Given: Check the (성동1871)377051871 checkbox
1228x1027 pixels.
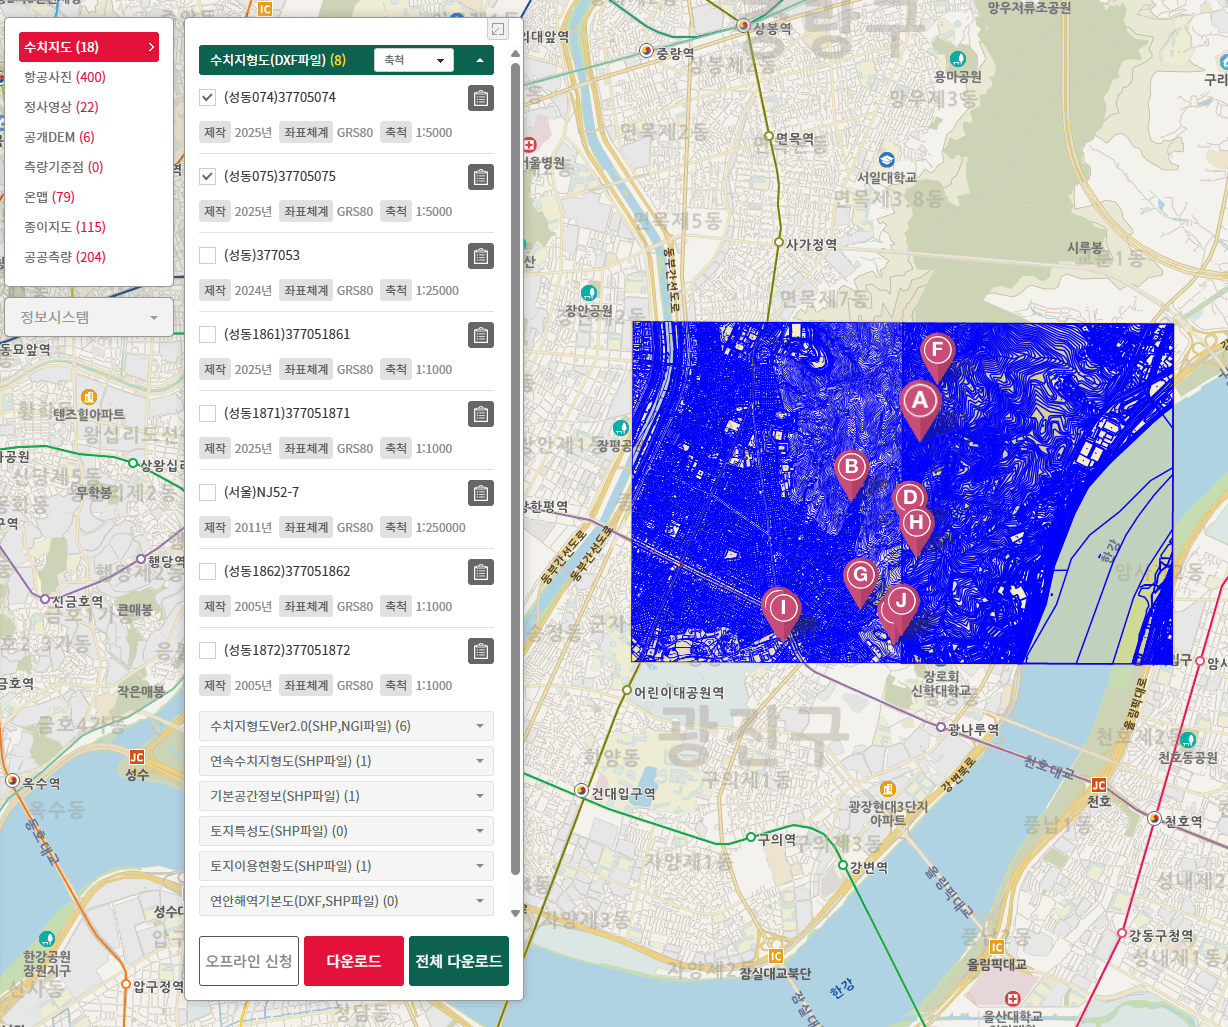Looking at the screenshot, I should click(208, 413).
